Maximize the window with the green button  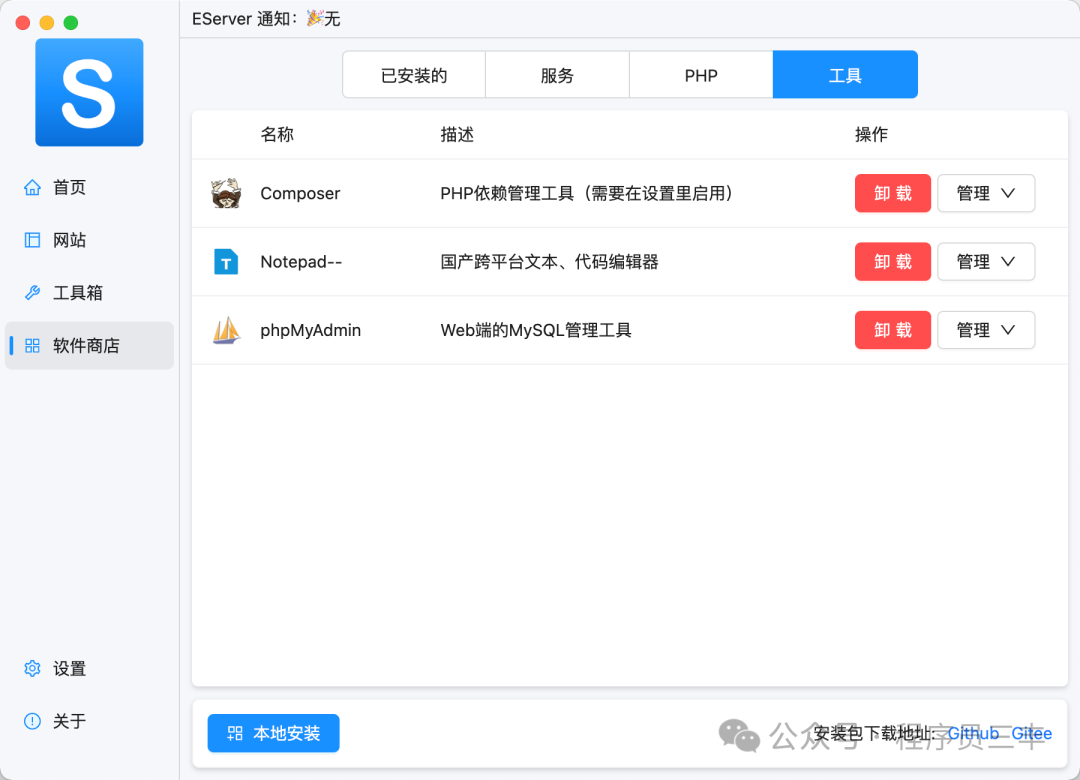71,23
